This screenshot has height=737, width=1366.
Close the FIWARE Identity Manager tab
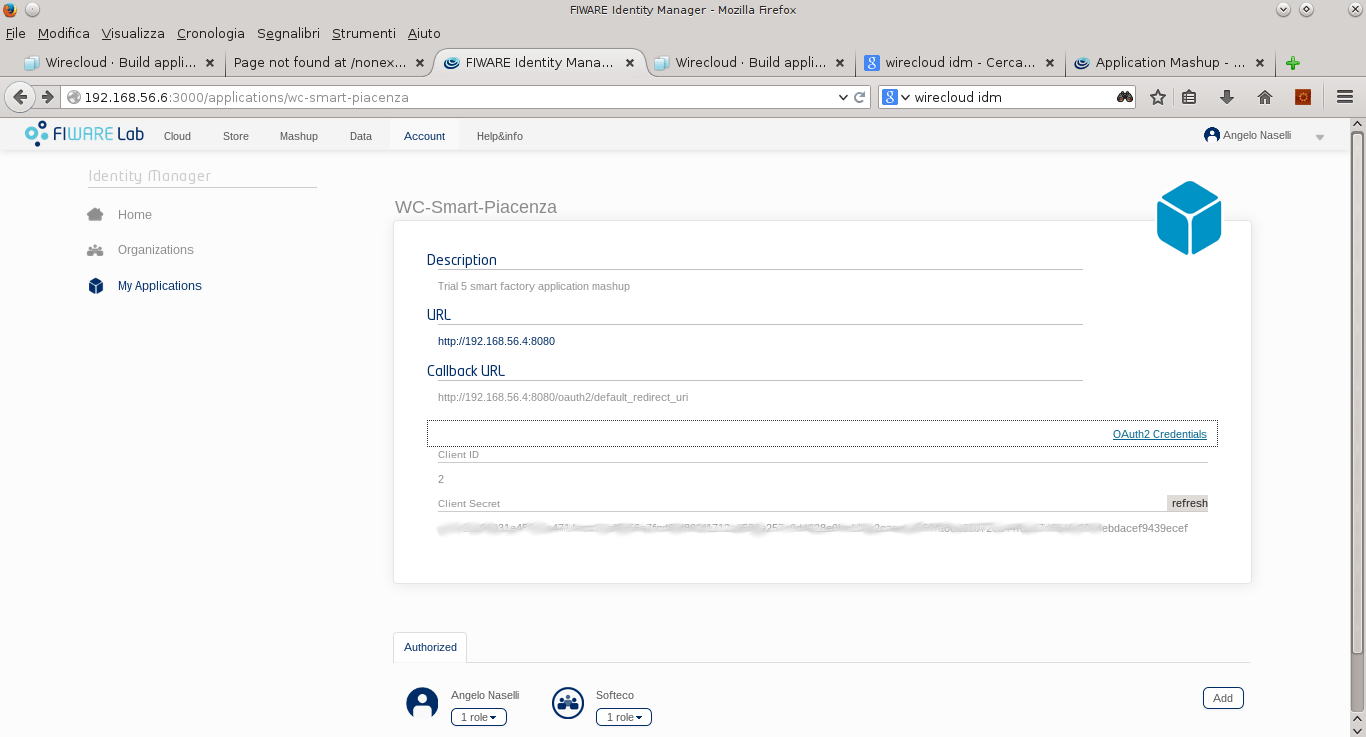click(630, 63)
